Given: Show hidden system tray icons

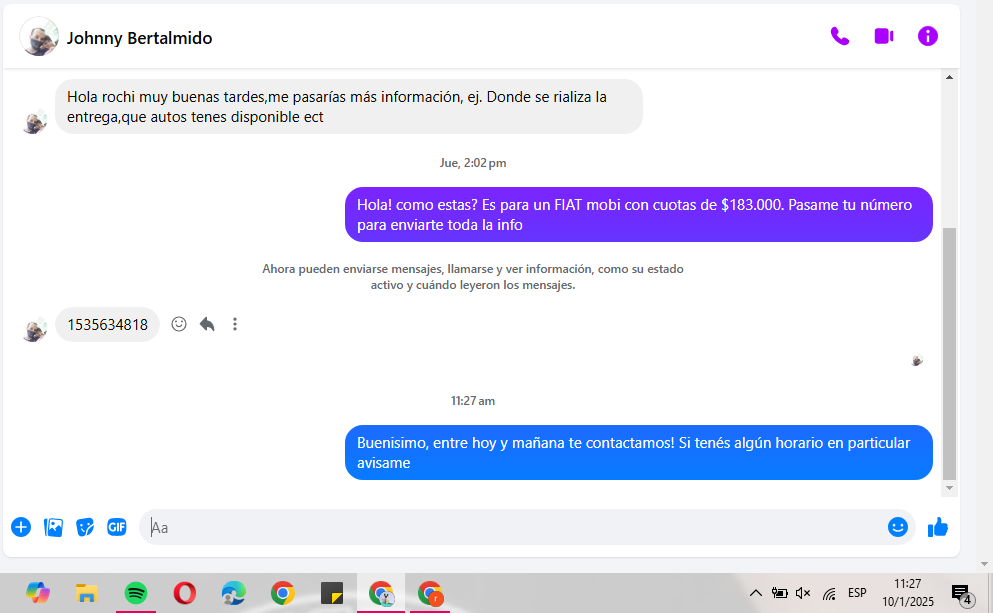Looking at the screenshot, I should click(x=756, y=593).
